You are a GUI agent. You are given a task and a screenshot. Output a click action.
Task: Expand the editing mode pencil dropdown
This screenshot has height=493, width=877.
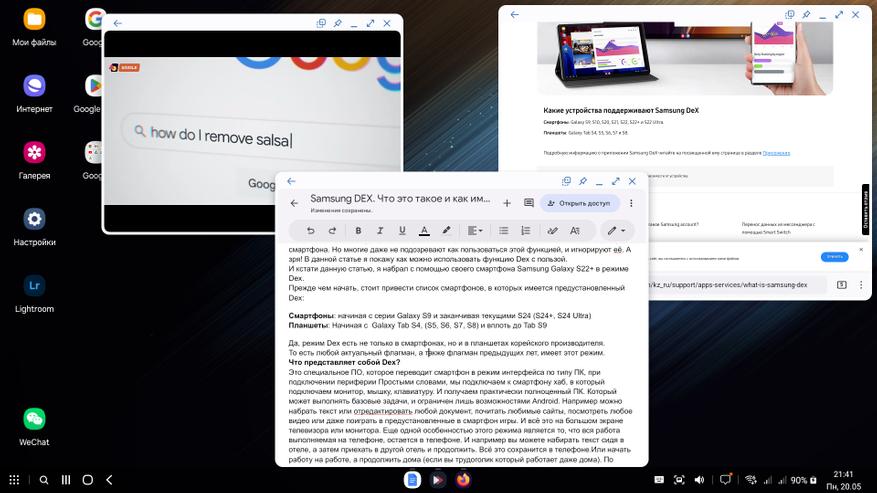pos(616,231)
